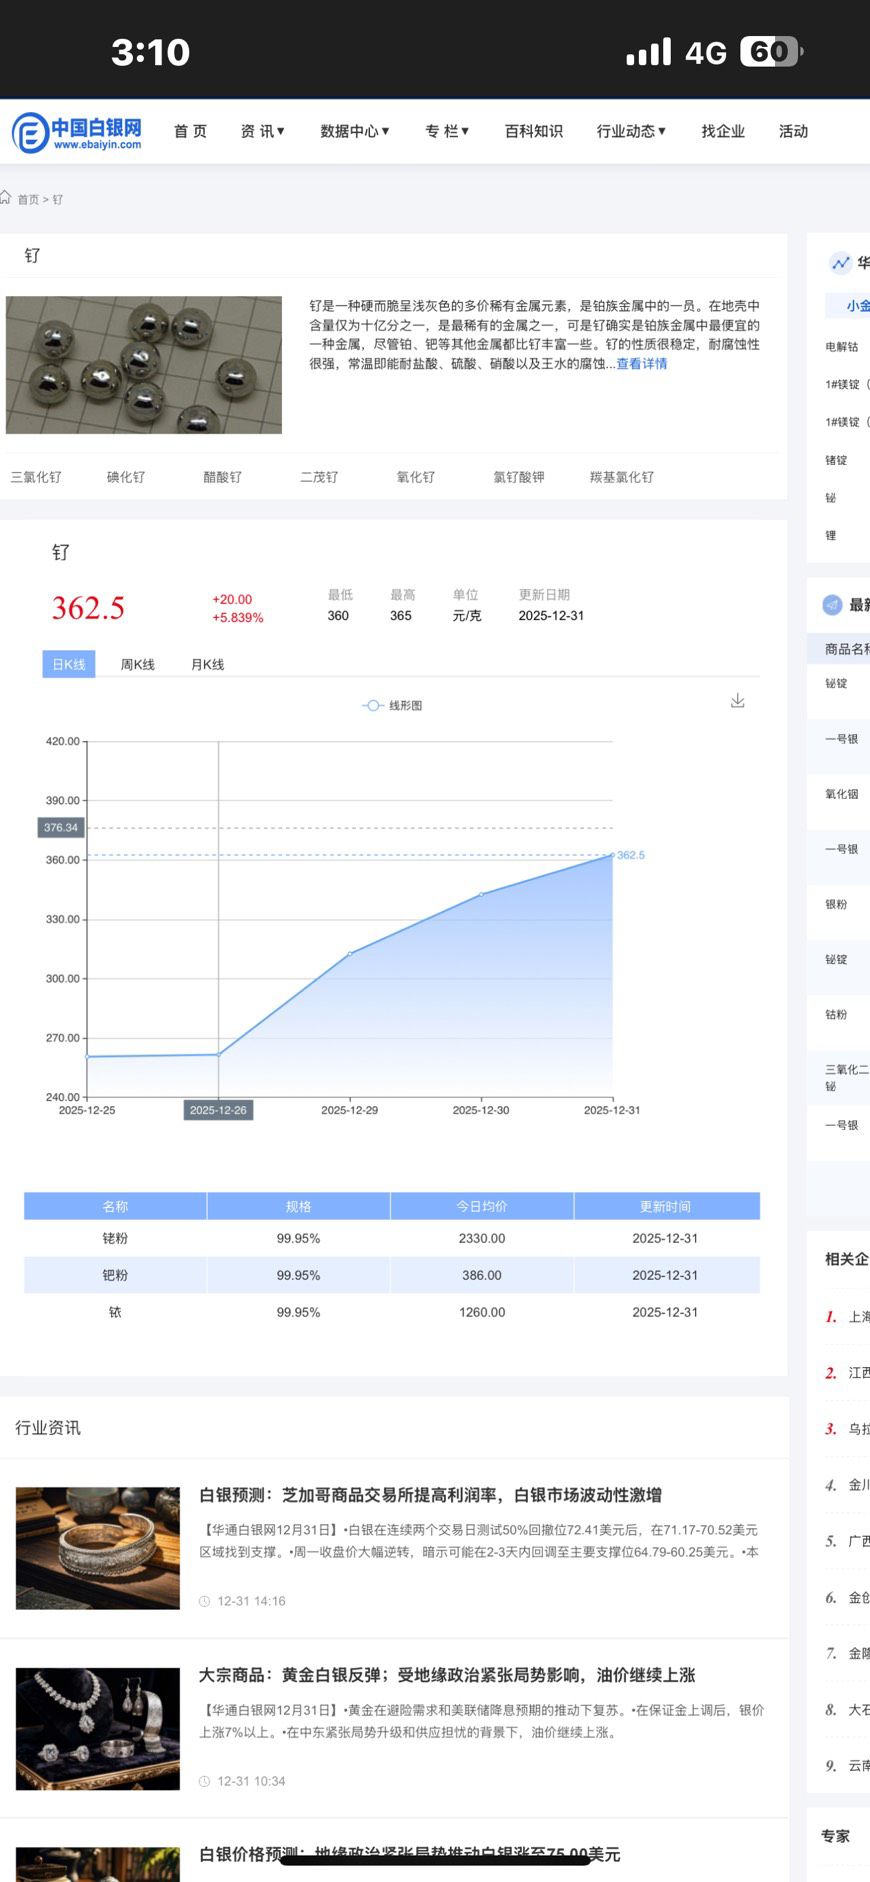Open the 专栏 dropdown menu

pyautogui.click(x=447, y=131)
